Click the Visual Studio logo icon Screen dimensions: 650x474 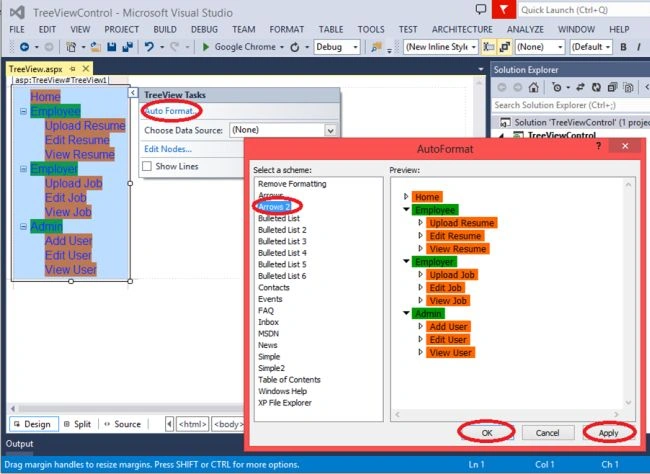[17, 12]
